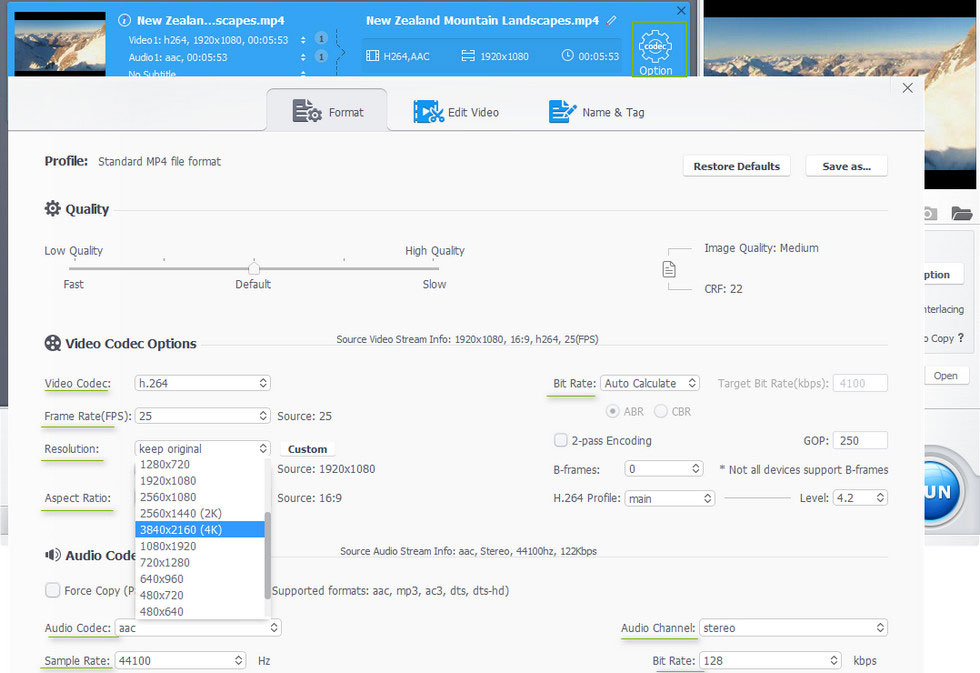Click the pencil icon to rename output file

pos(612,20)
